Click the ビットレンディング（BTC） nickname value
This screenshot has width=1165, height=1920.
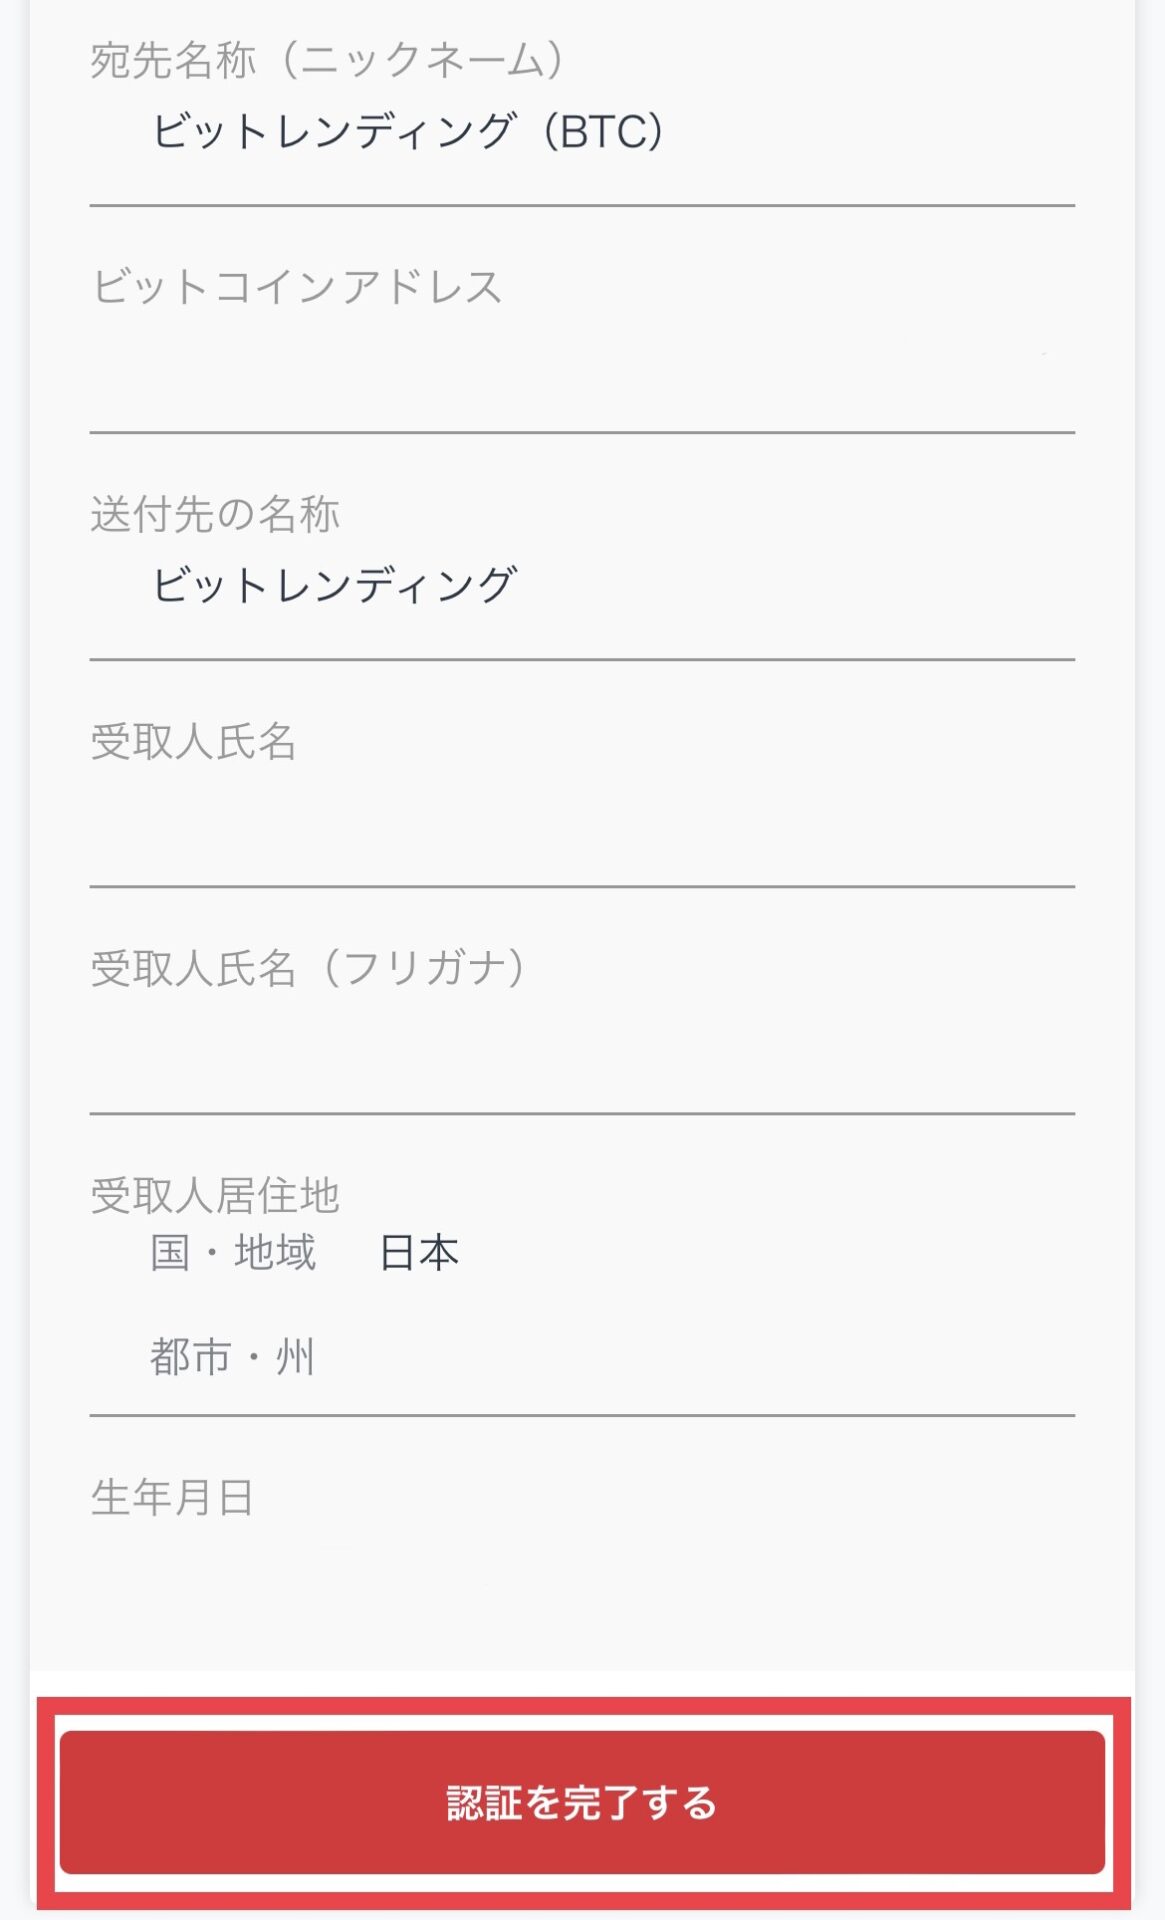[408, 132]
